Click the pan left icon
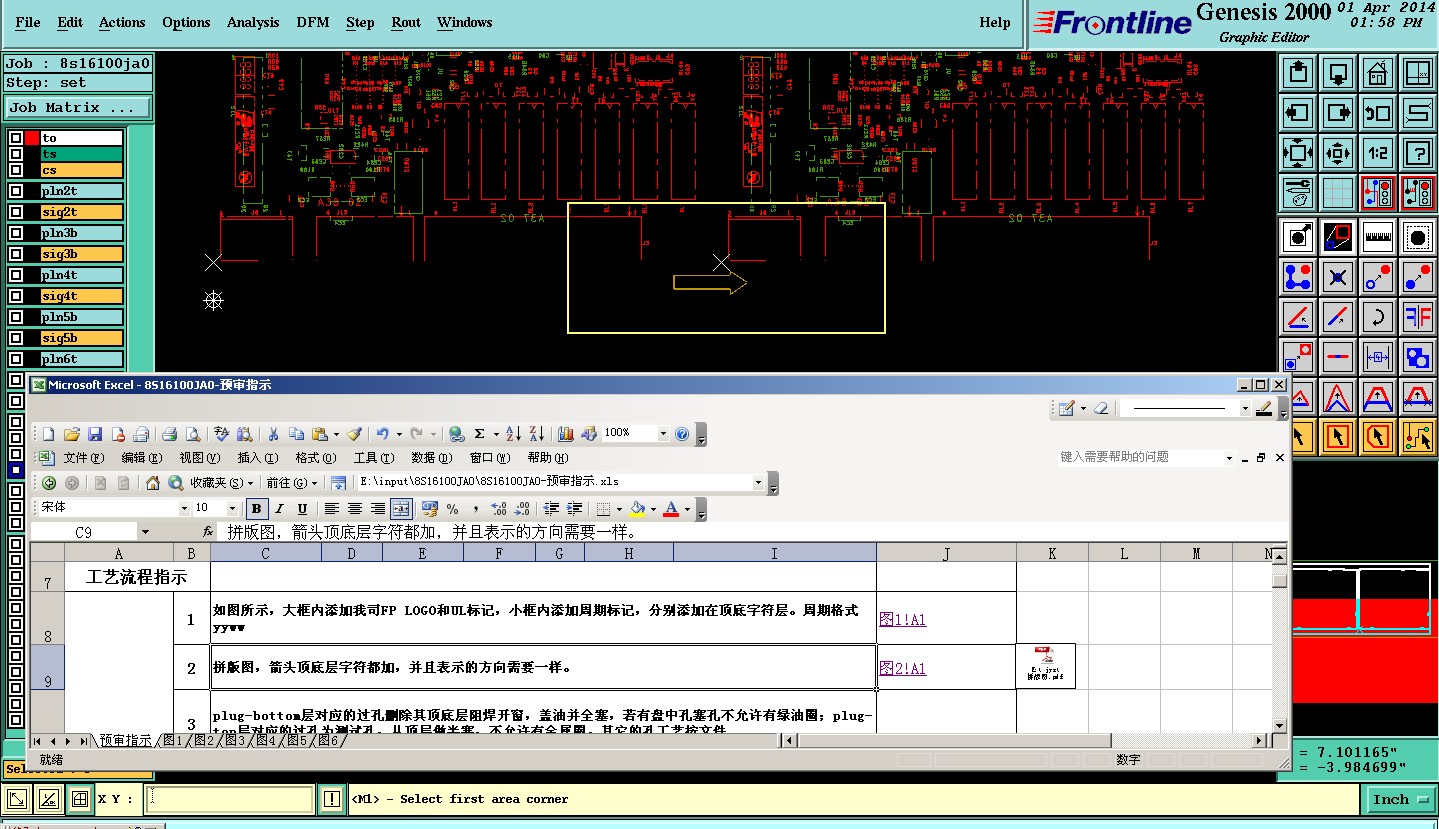 (1298, 113)
